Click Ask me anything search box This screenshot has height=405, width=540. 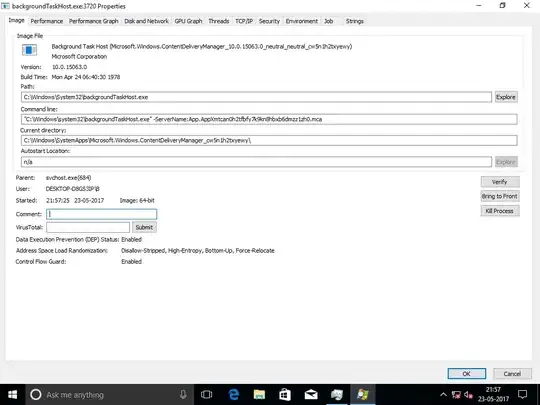110,395
